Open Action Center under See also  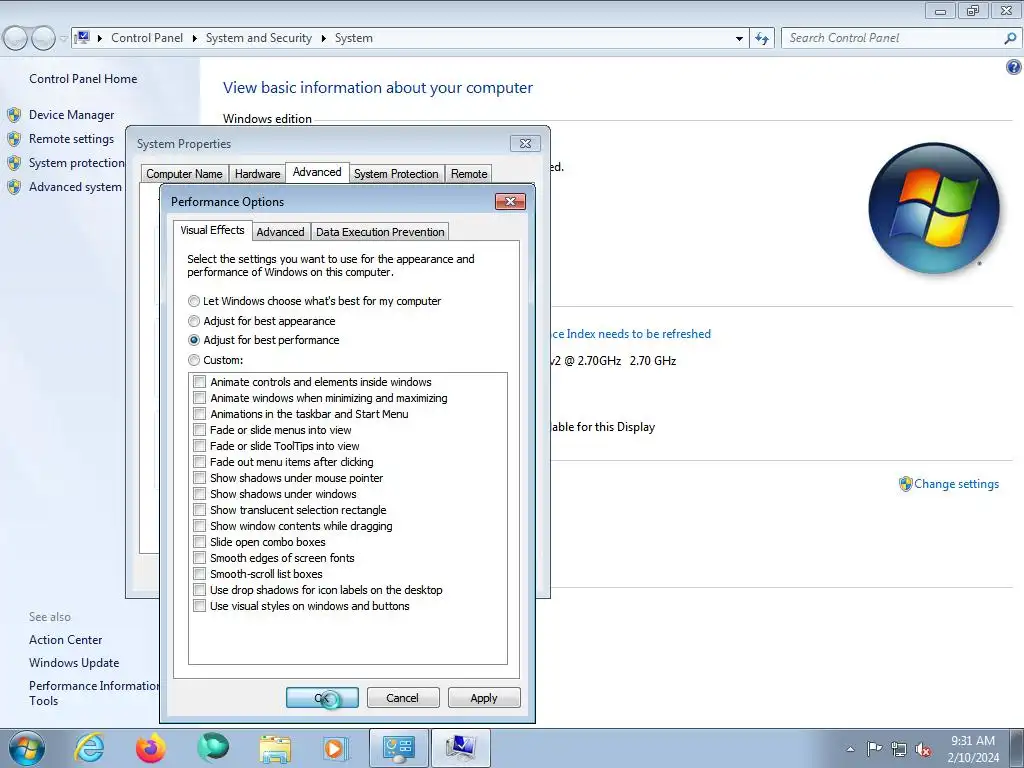65,640
